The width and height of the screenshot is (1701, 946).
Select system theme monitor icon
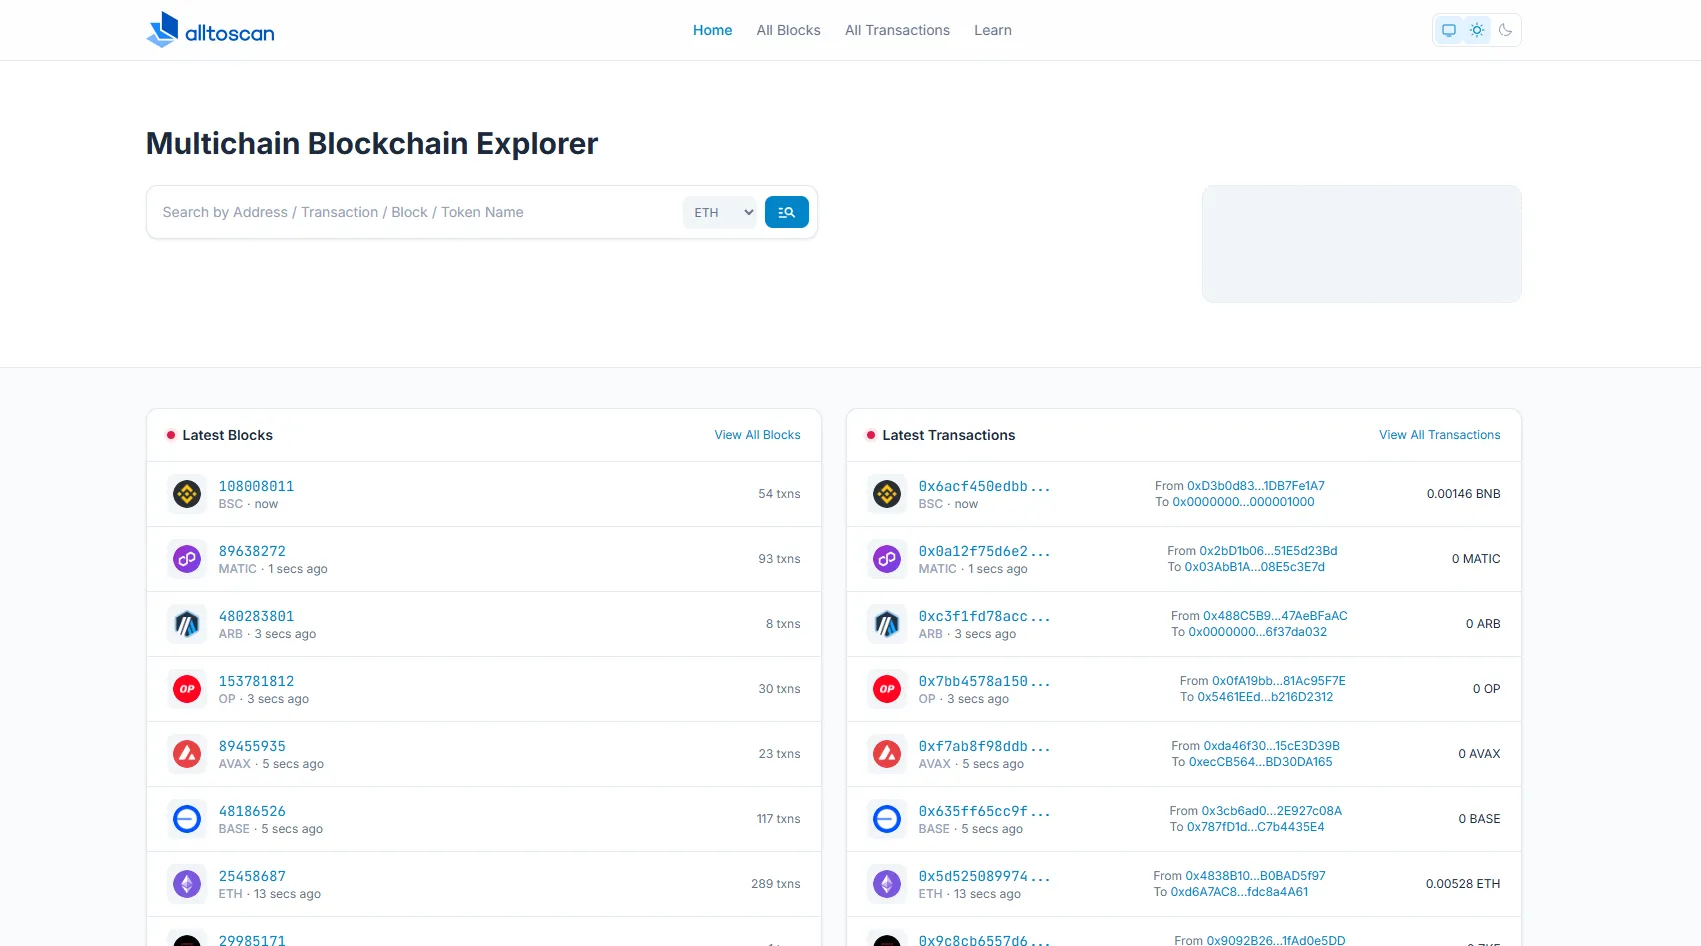tap(1448, 30)
